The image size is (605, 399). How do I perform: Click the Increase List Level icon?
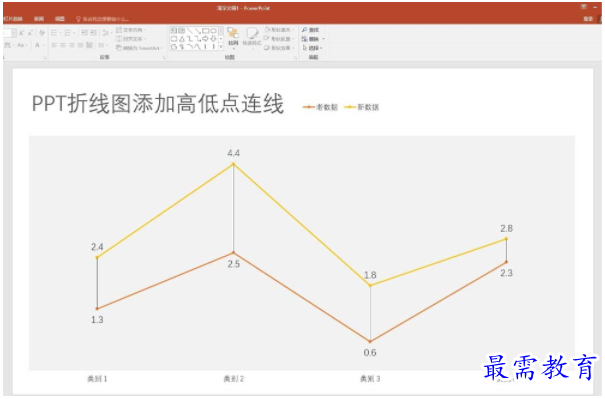pyautogui.click(x=93, y=33)
